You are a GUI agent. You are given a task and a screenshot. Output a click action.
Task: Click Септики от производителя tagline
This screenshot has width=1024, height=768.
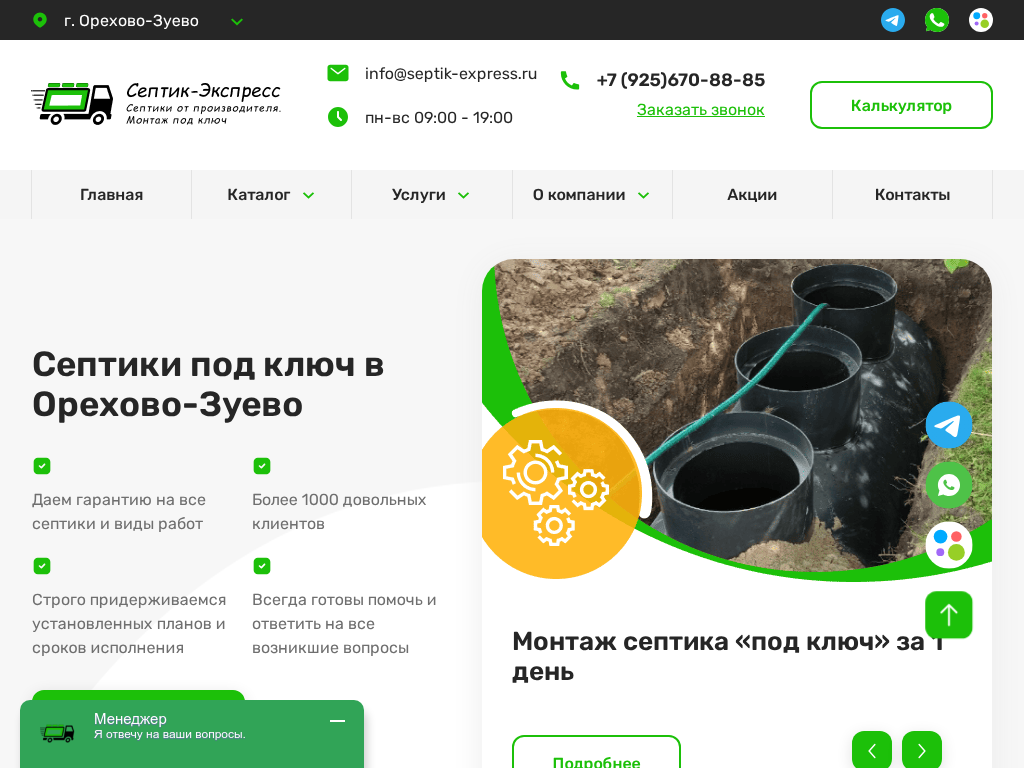(203, 108)
